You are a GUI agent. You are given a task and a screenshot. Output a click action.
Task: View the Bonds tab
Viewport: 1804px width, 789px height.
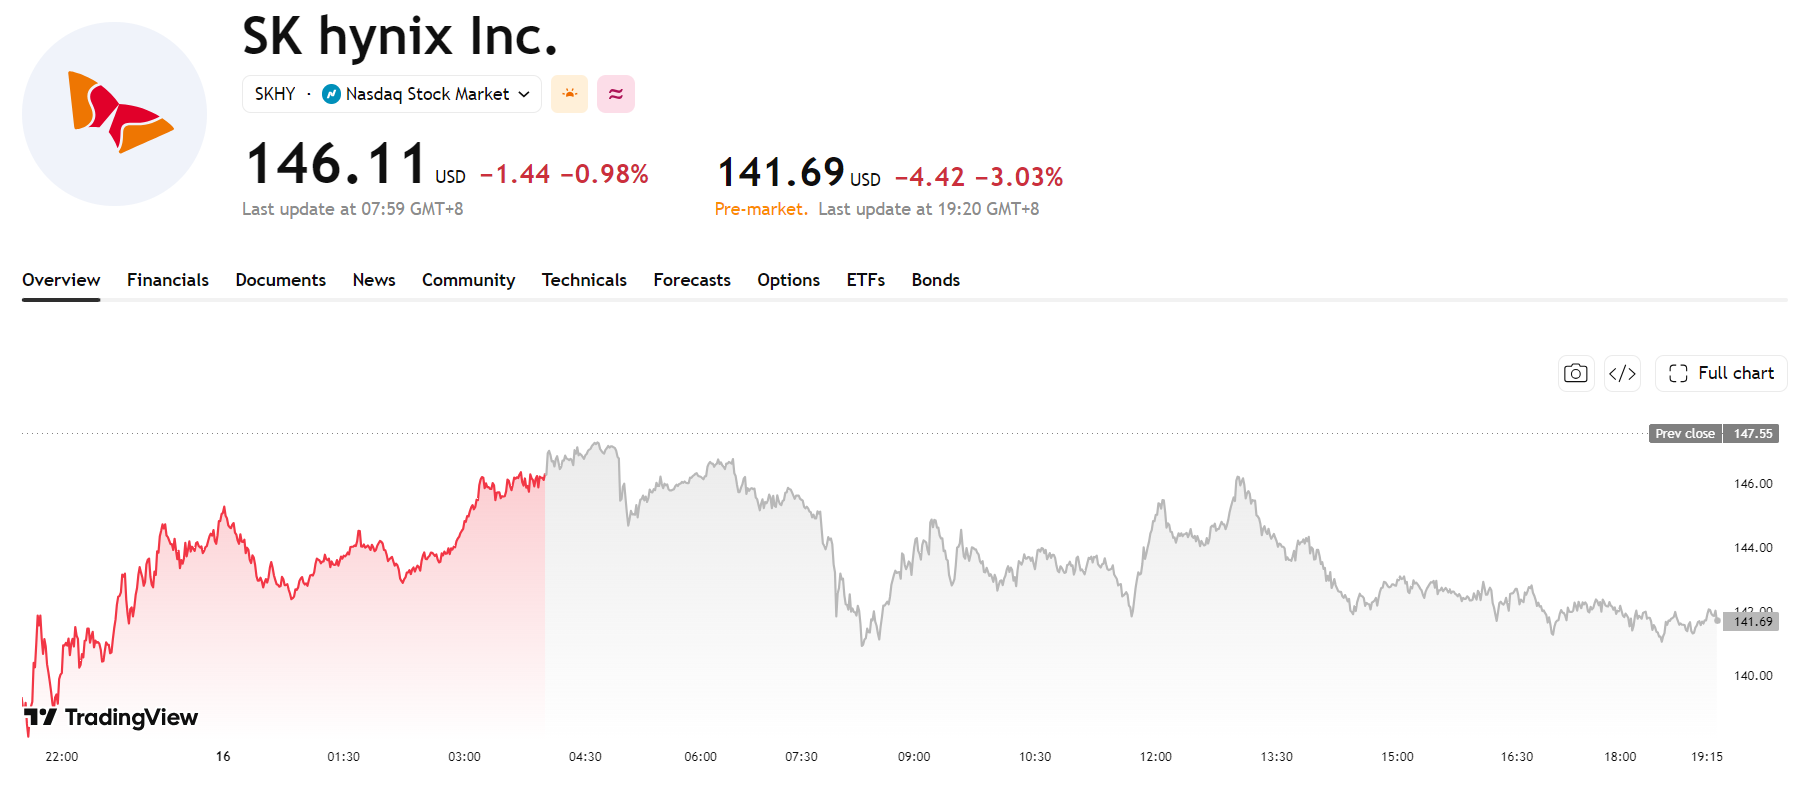click(x=935, y=280)
